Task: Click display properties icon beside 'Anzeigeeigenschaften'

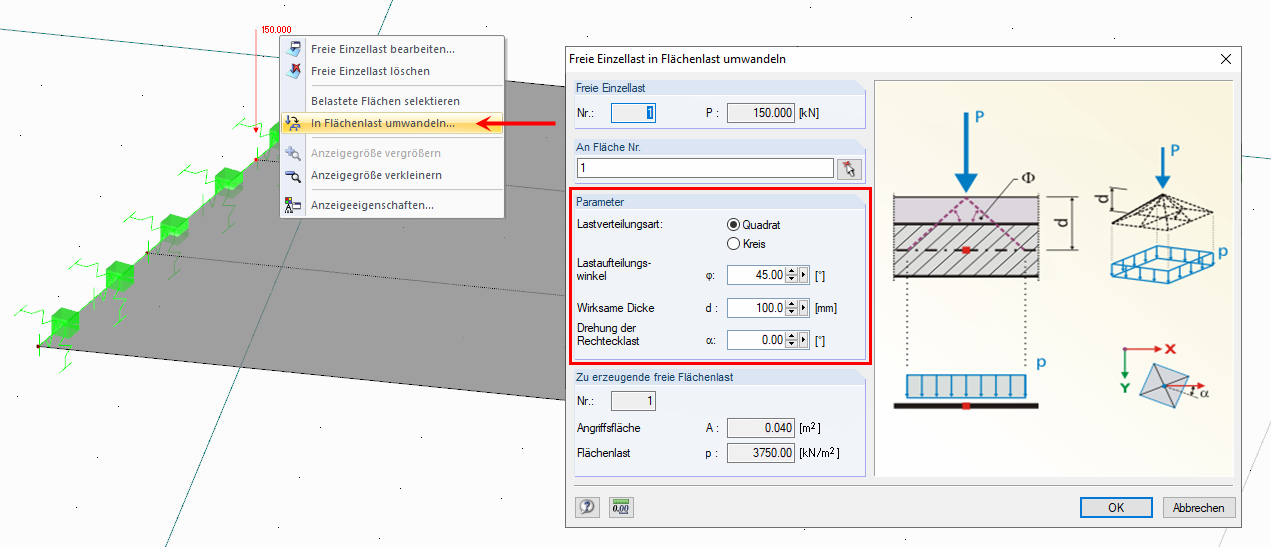Action: [294, 205]
